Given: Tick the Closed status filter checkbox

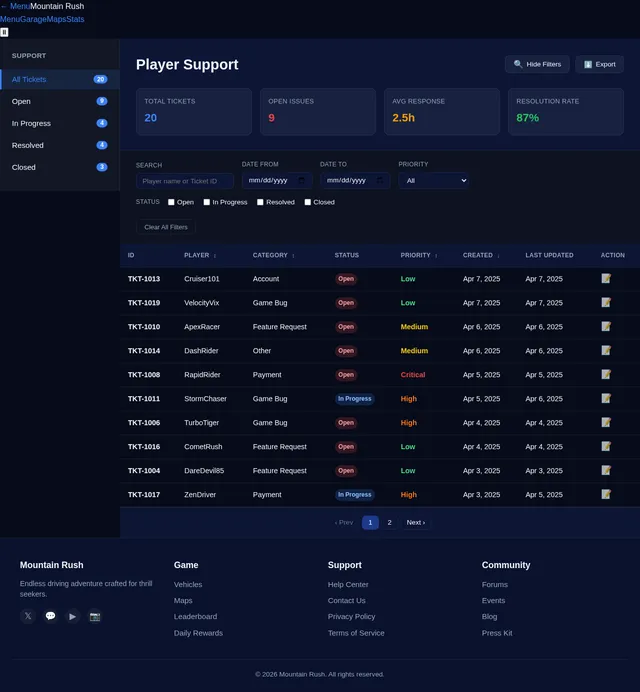Looking at the screenshot, I should [x=308, y=202].
